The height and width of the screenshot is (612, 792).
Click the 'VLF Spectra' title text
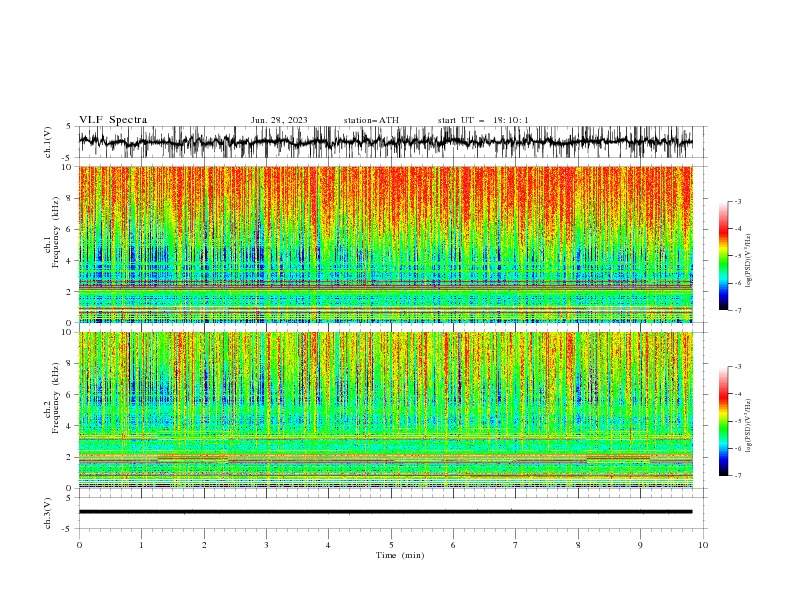pos(113,120)
